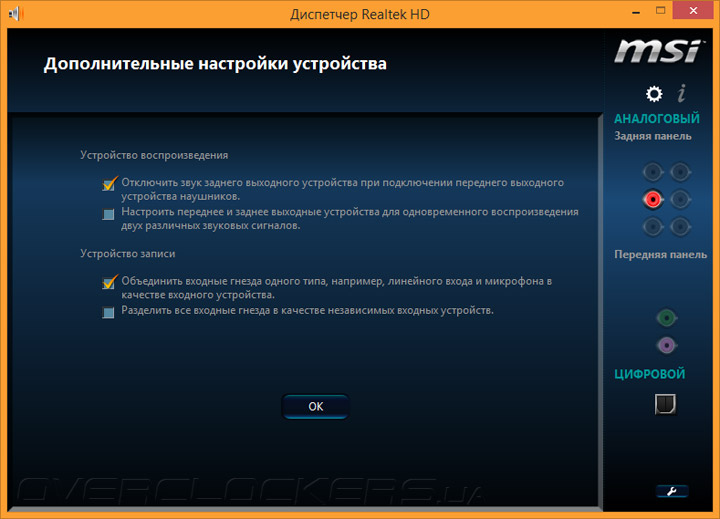Select the grey jack right of red jack
Viewport: 720px width, 519px height.
pyautogui.click(x=680, y=199)
